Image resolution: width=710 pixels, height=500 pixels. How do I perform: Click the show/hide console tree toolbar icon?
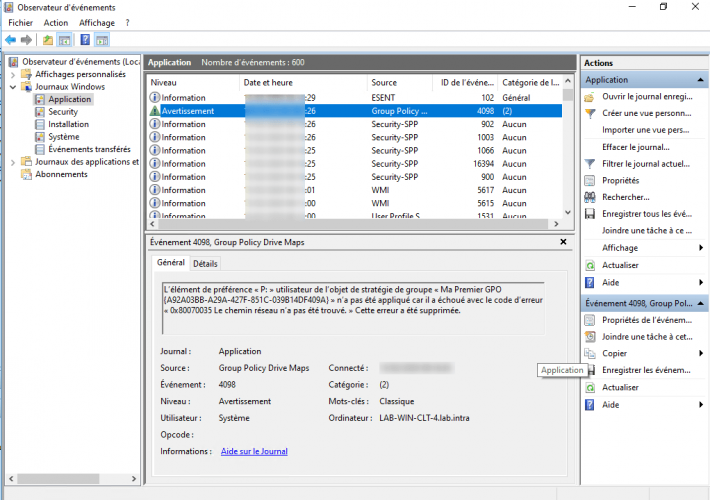coord(65,40)
